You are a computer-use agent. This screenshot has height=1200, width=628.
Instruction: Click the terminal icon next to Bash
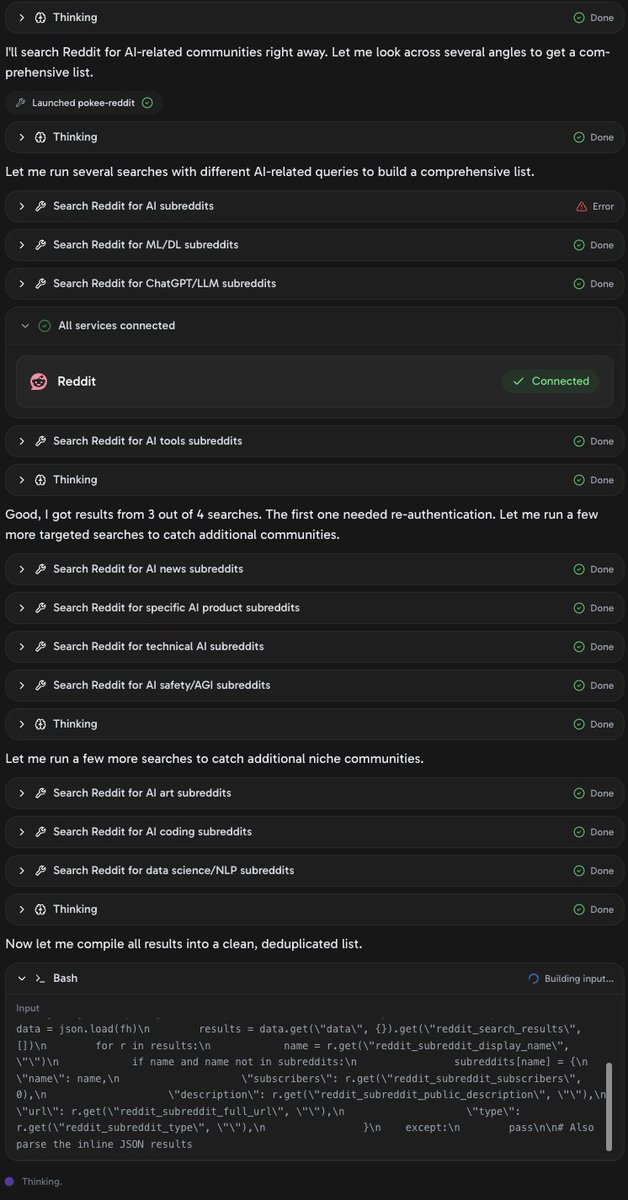click(41, 978)
